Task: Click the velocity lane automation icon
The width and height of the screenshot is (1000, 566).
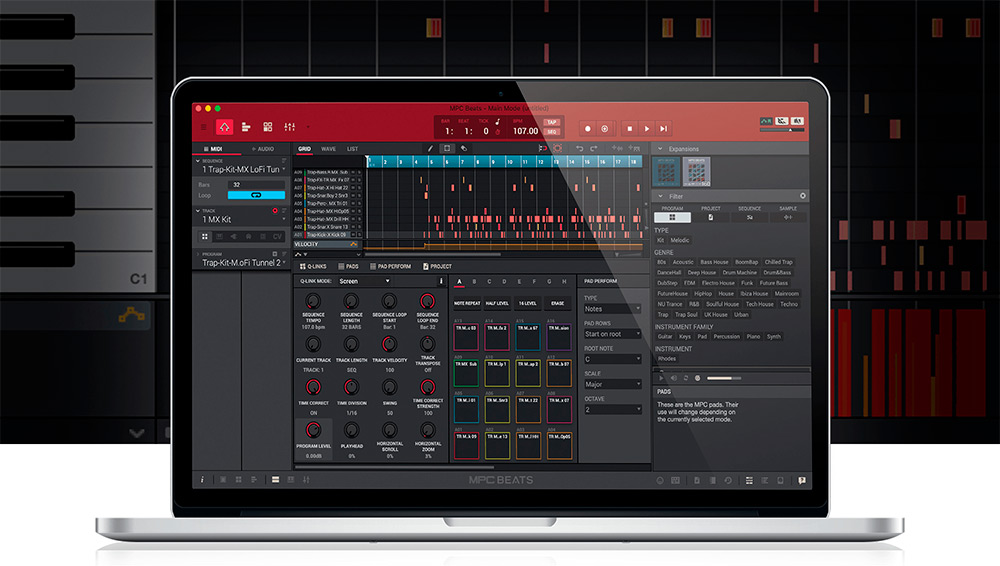Action: pyautogui.click(x=353, y=244)
